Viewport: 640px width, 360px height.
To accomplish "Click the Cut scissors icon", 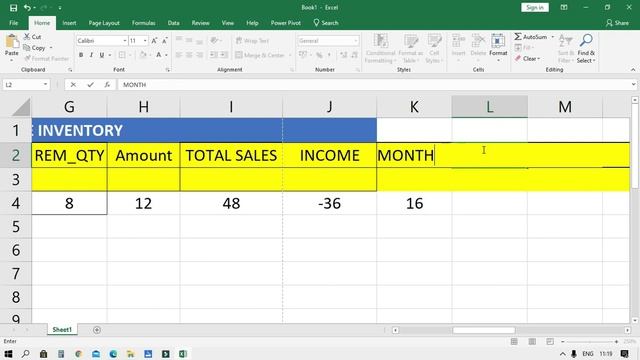I will (27, 36).
